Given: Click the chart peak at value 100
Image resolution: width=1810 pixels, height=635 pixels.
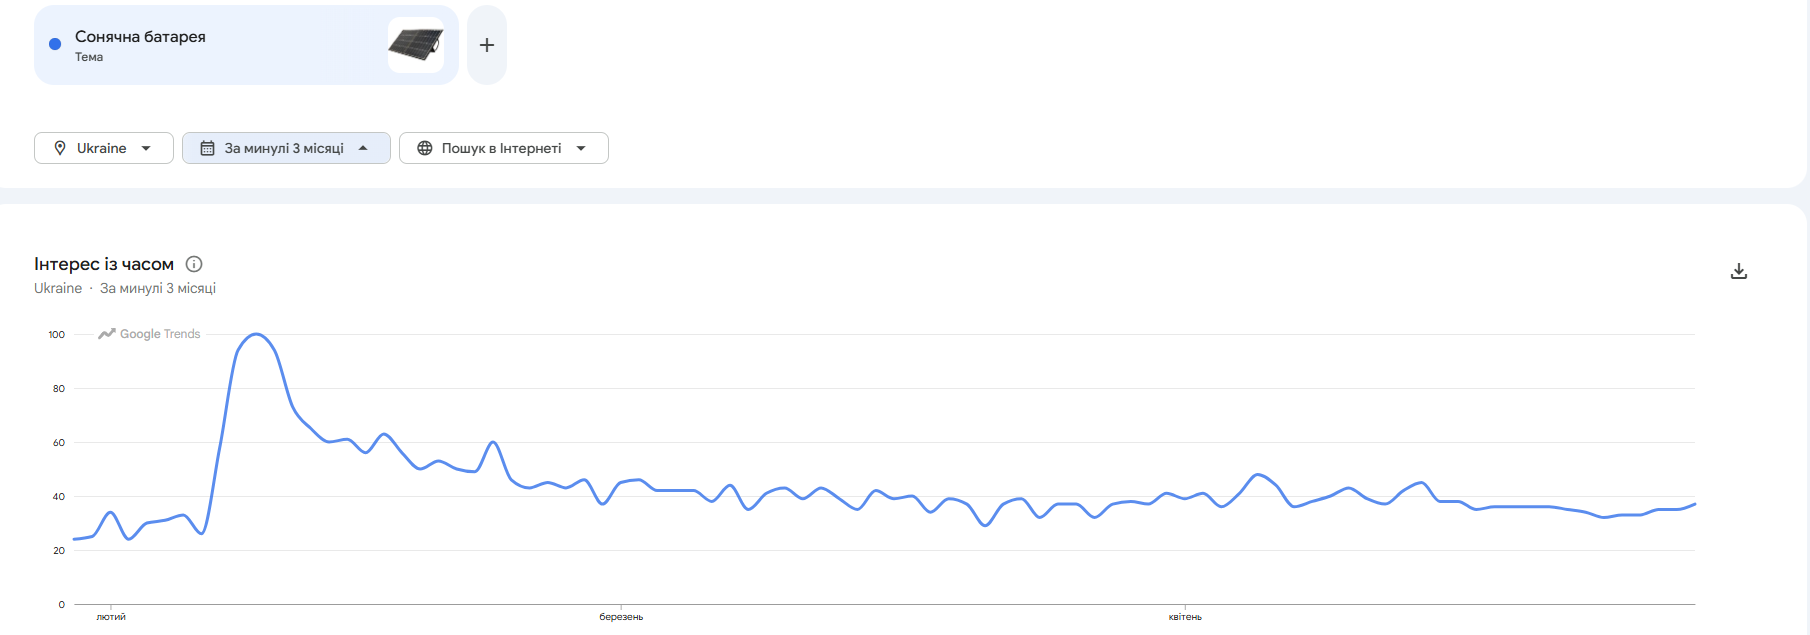Looking at the screenshot, I should [x=257, y=334].
